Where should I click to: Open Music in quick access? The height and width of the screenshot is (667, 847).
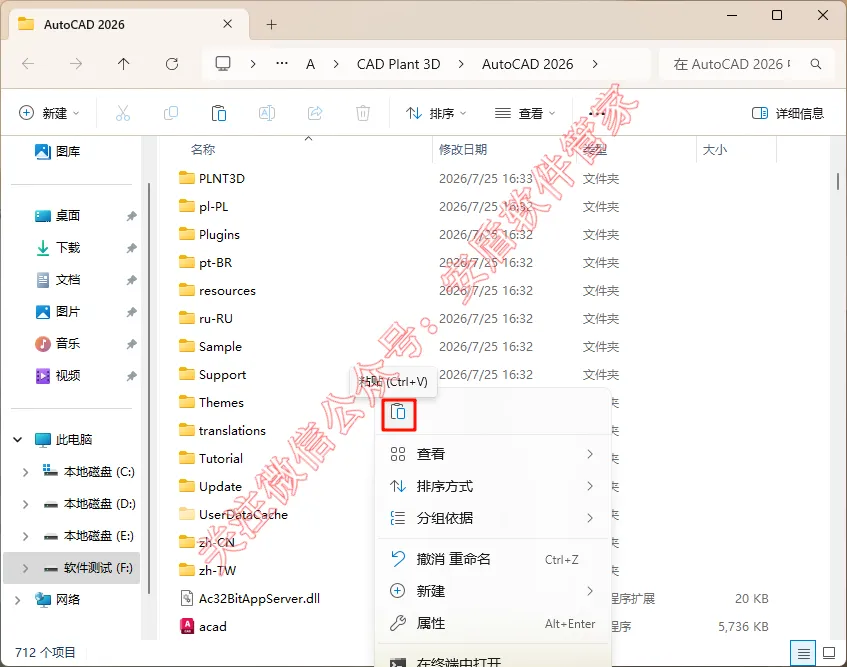coord(58,343)
